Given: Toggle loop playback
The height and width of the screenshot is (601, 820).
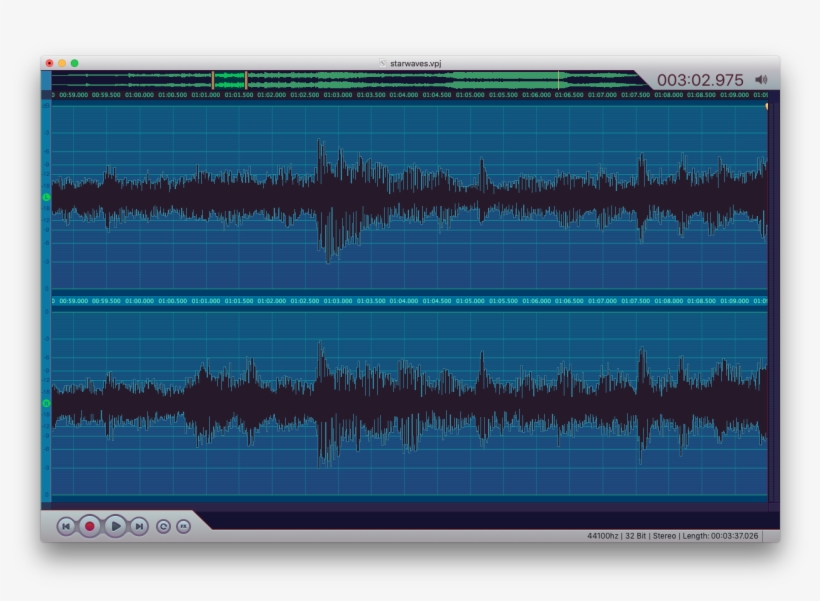Looking at the screenshot, I should tap(163, 527).
